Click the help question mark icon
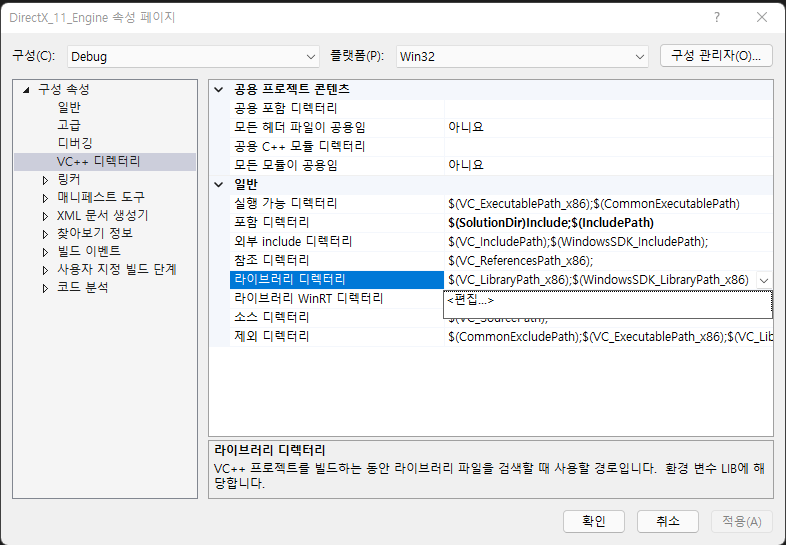This screenshot has width=786, height=545. tap(717, 18)
